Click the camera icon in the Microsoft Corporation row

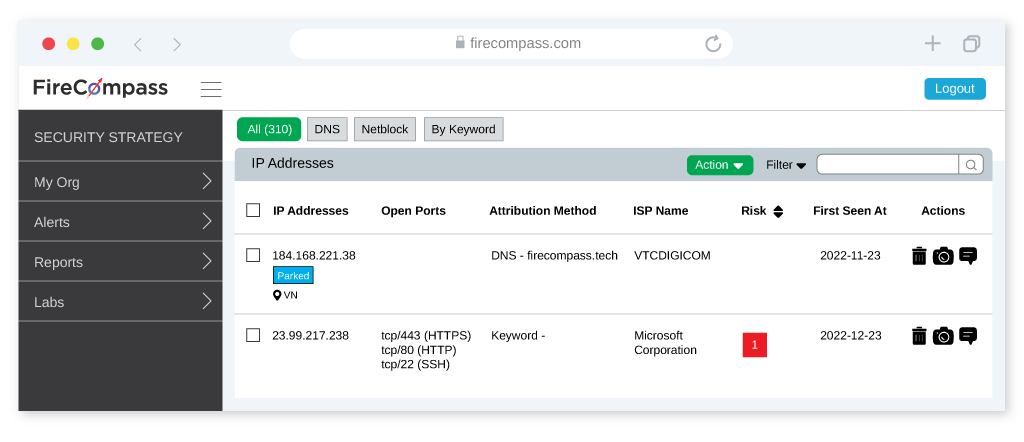(x=943, y=336)
